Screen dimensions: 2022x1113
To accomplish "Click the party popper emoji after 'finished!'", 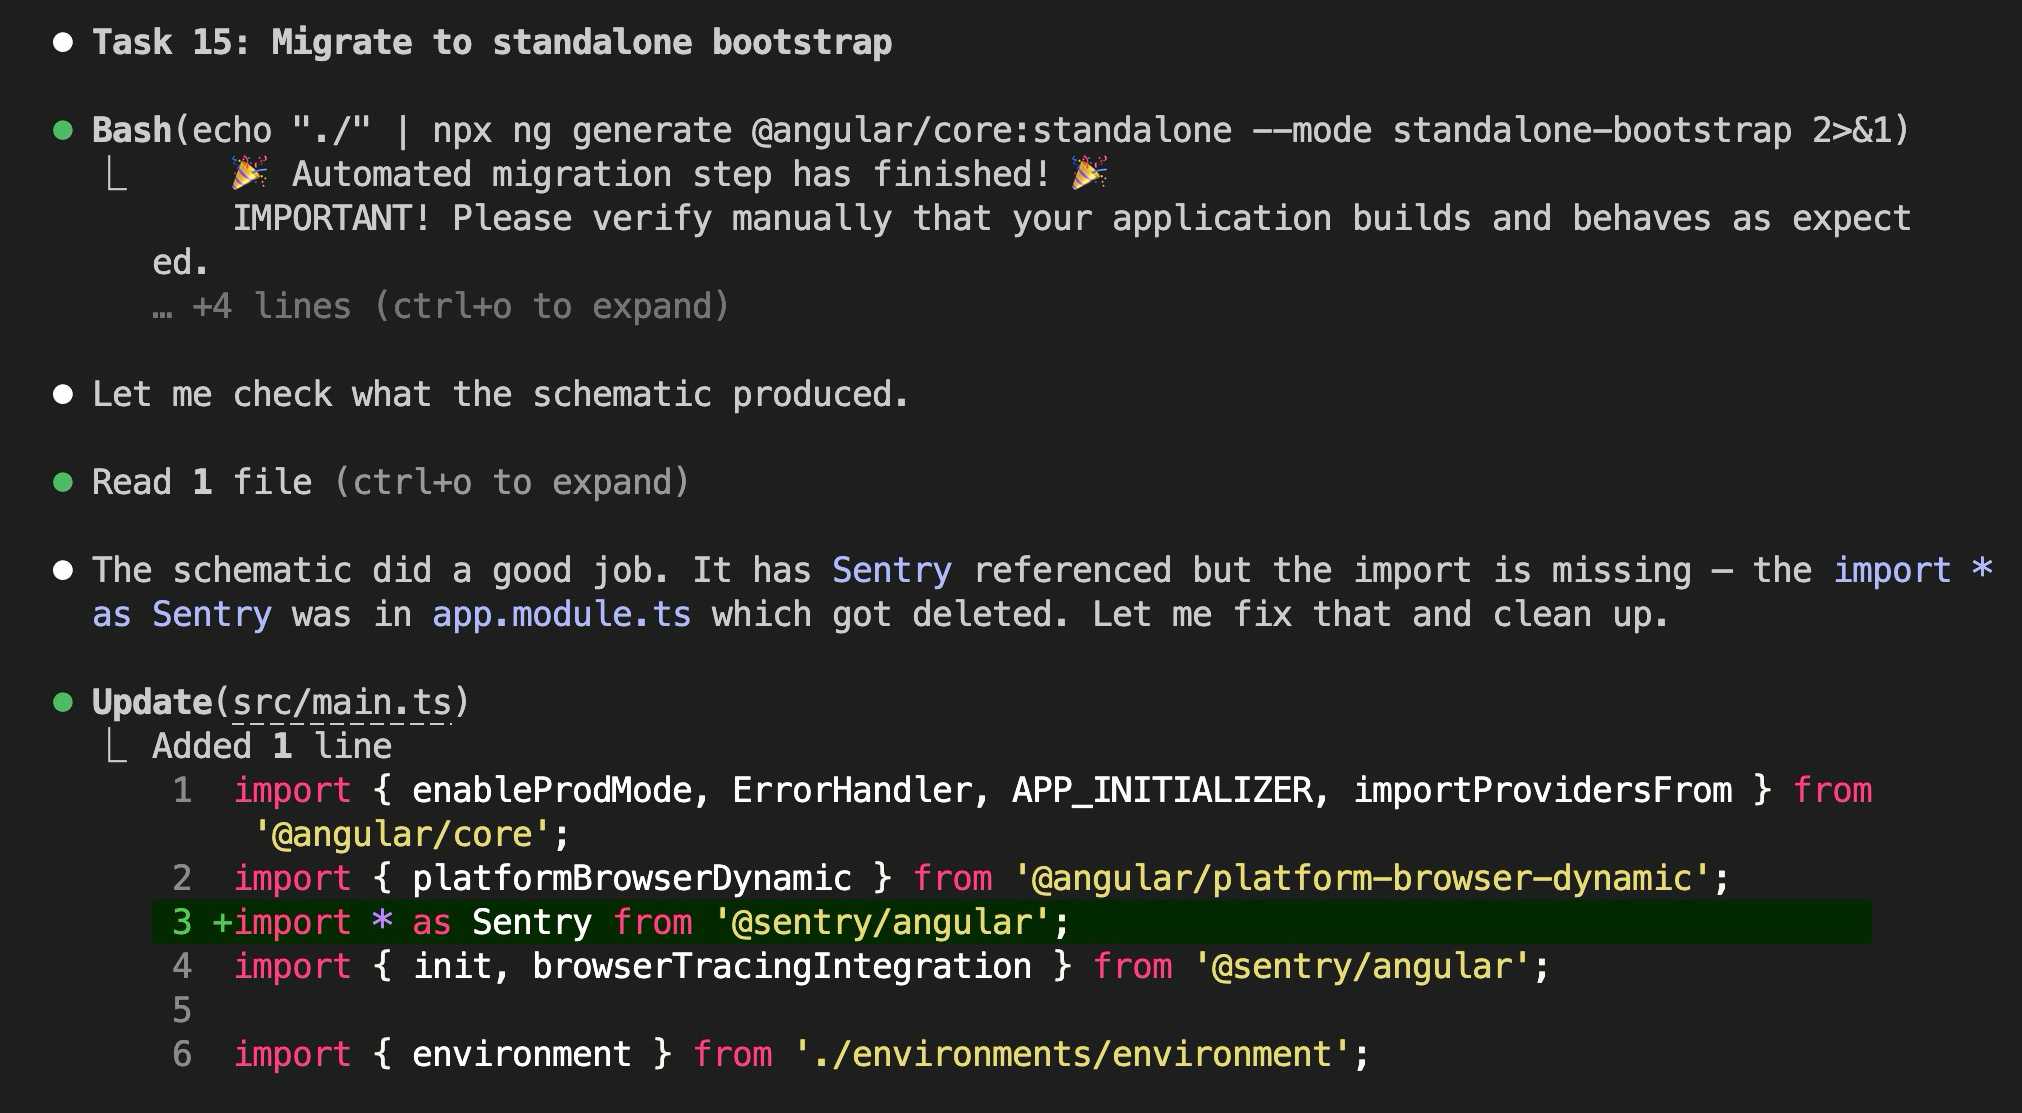I will (1089, 174).
